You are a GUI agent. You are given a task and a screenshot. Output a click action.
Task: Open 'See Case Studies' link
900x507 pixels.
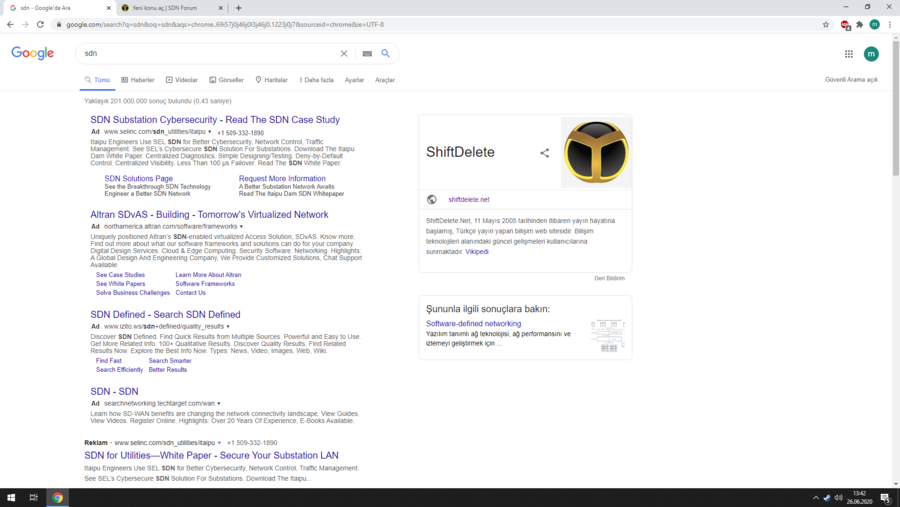tap(120, 275)
